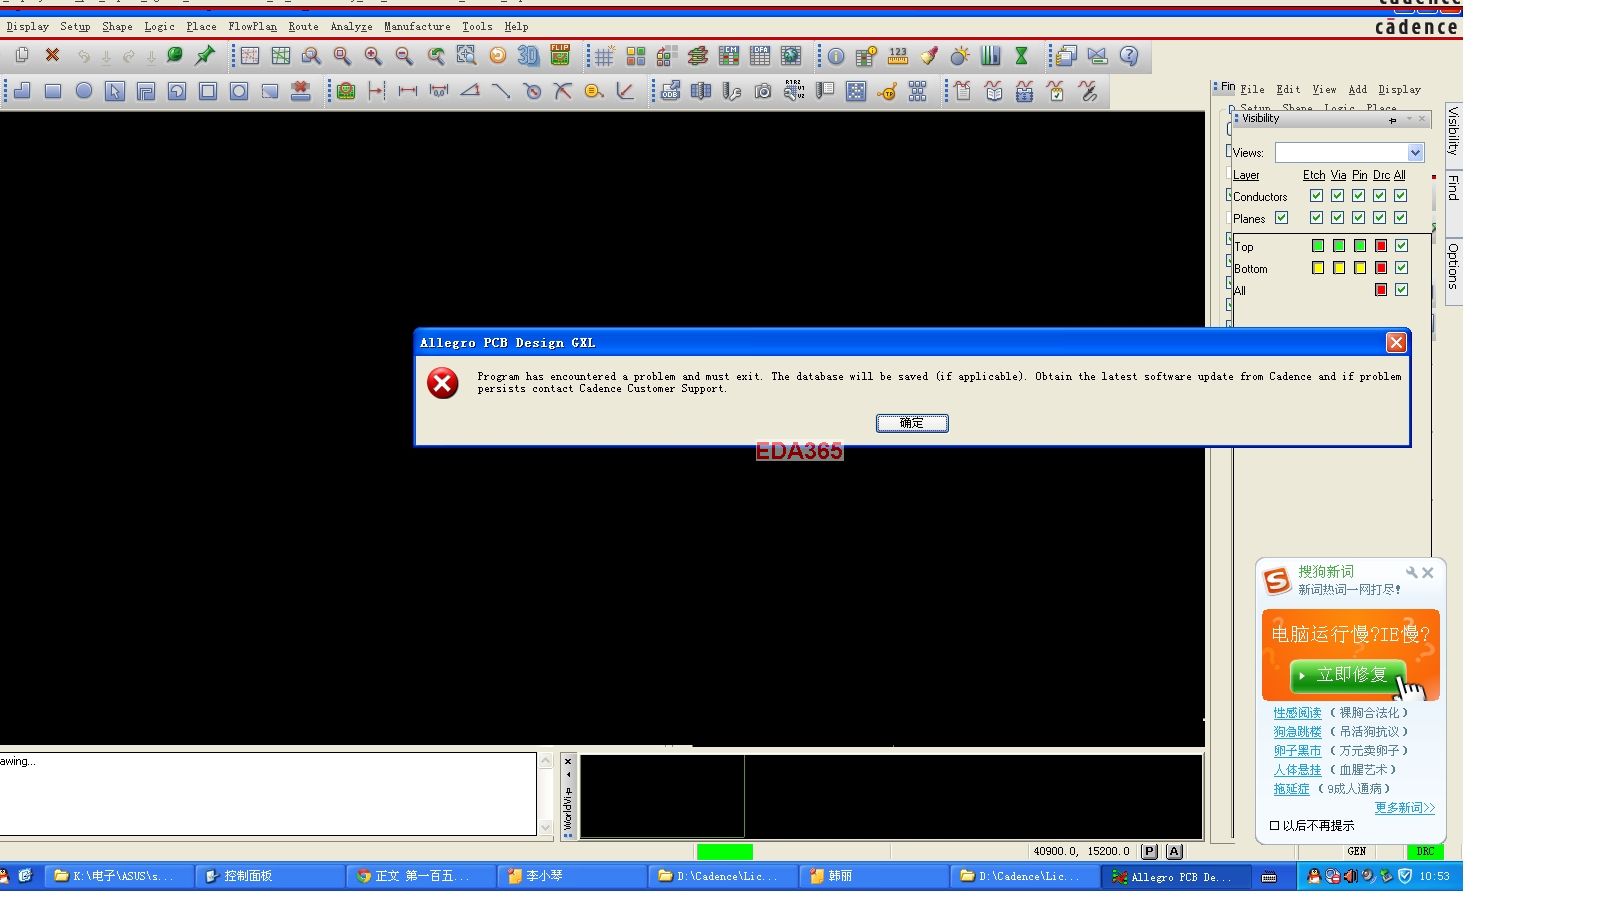Image resolution: width=1600 pixels, height=900 pixels.
Task: Open the 控制面板 taskbar button
Action: point(268,876)
